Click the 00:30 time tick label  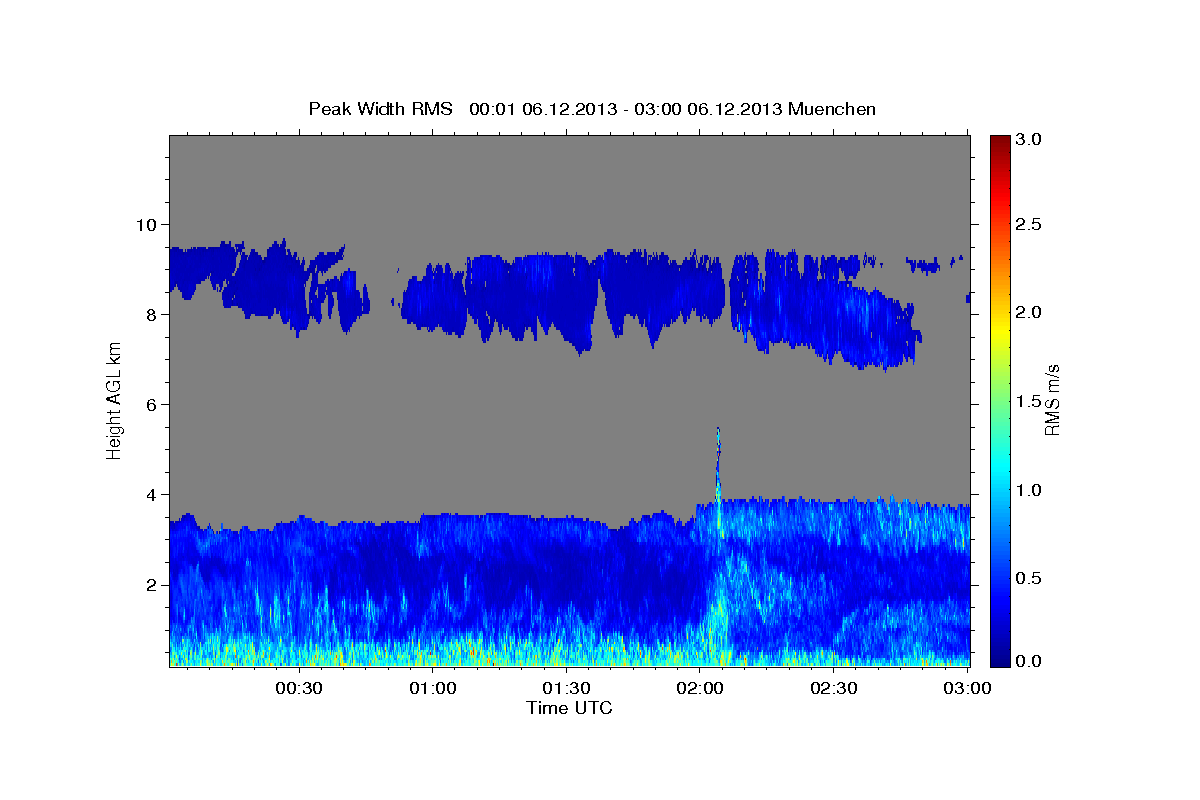(298, 688)
